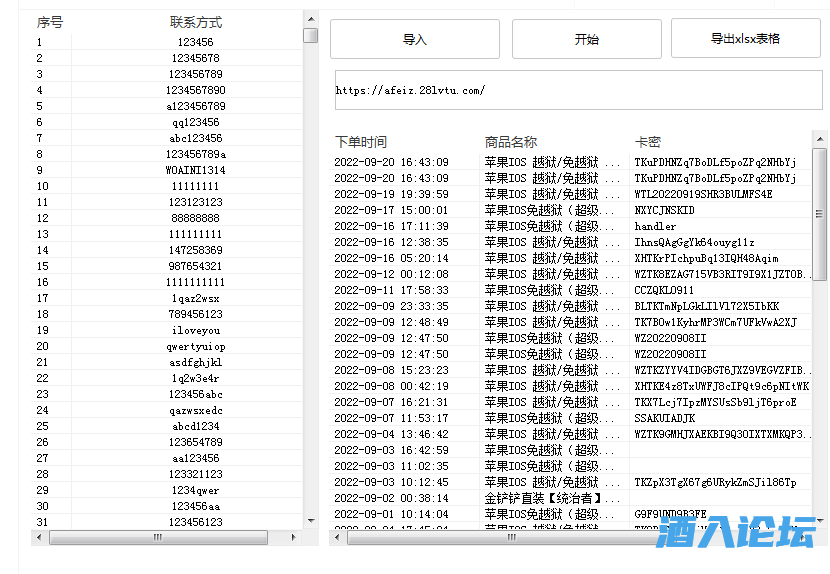
Task: Click the order table vertical scrollbar thumb
Action: (820, 214)
